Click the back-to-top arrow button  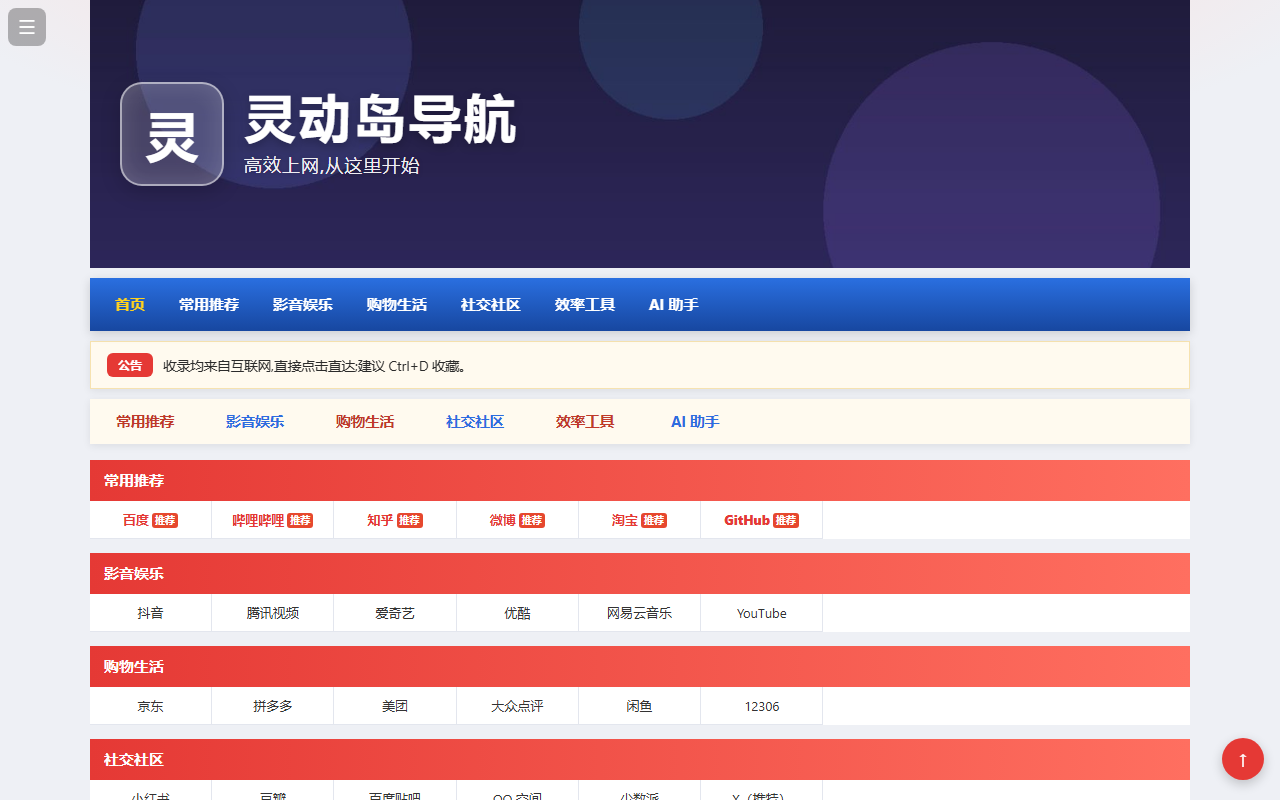(x=1243, y=758)
